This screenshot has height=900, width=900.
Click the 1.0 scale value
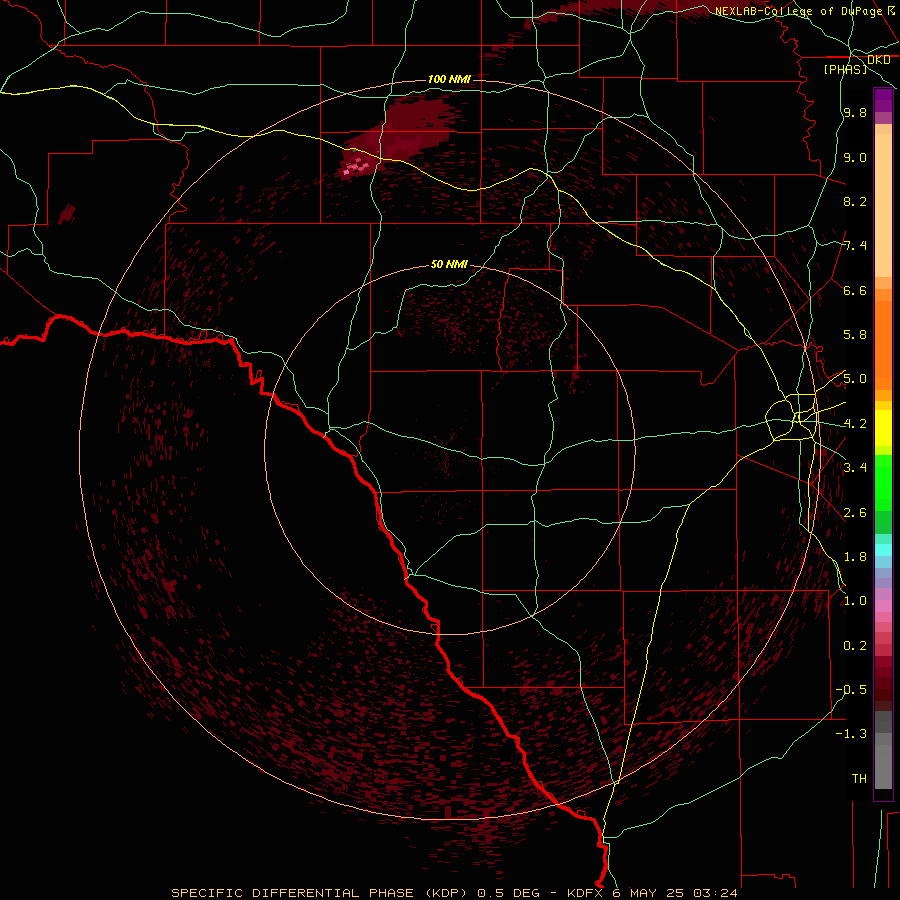(855, 601)
